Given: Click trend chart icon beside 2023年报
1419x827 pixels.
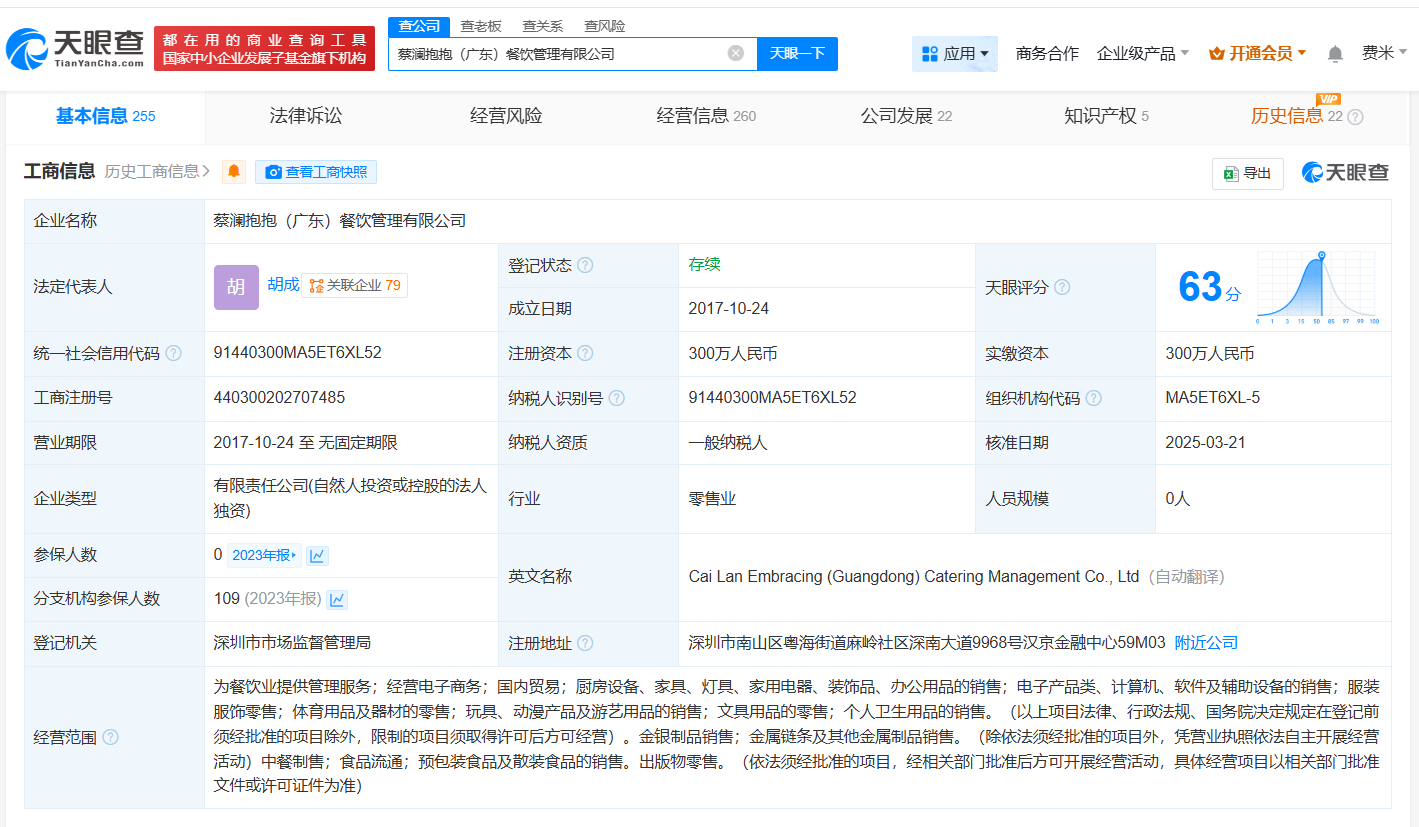Looking at the screenshot, I should coord(317,555).
